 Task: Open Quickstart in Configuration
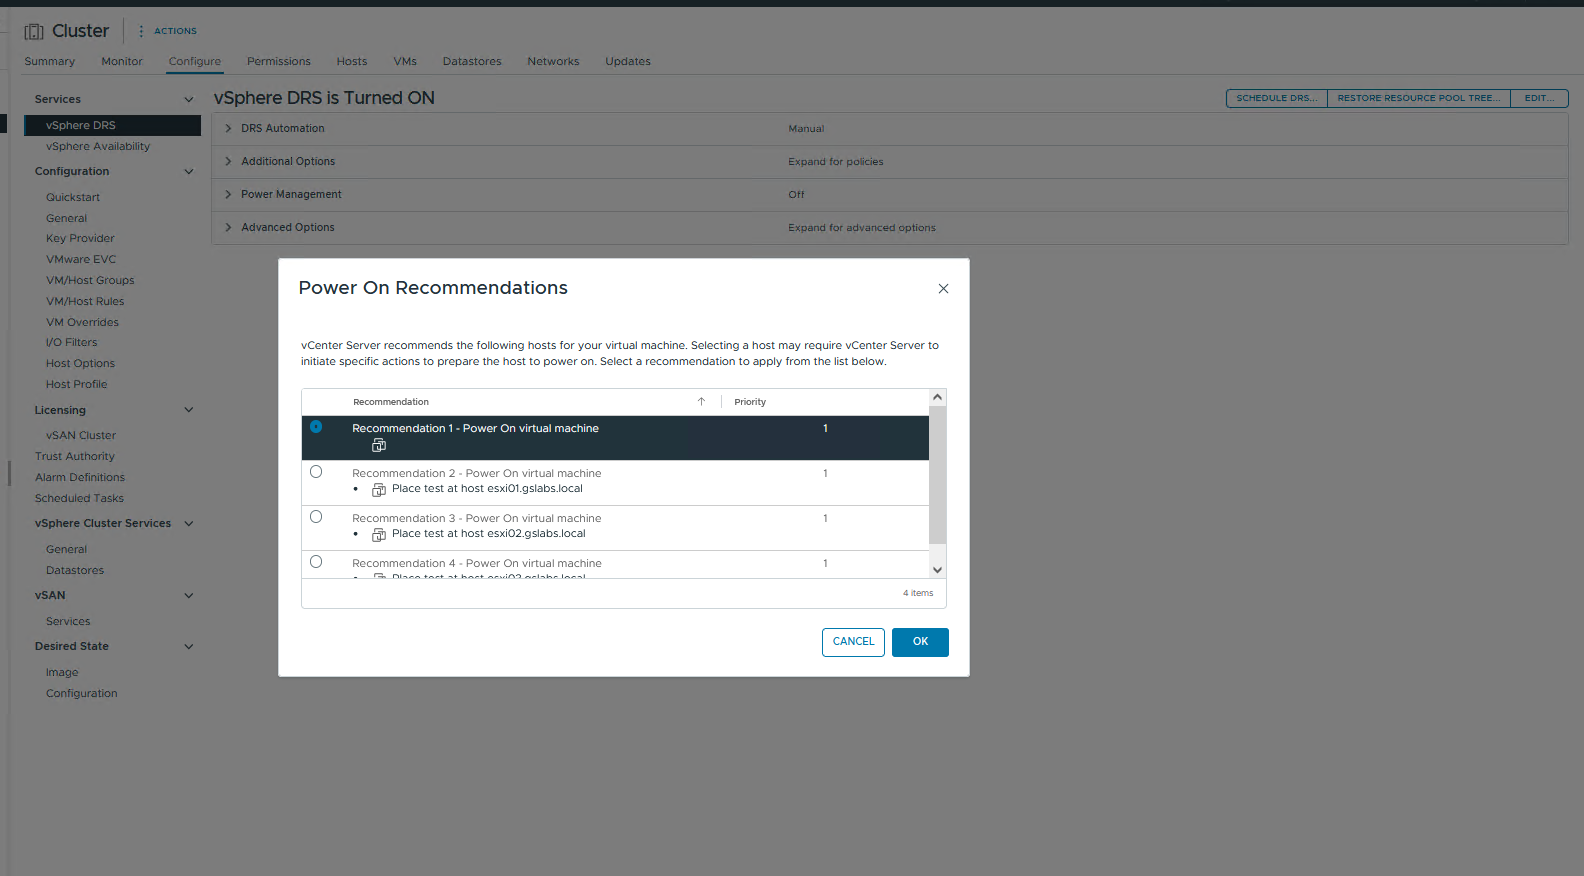tap(73, 197)
